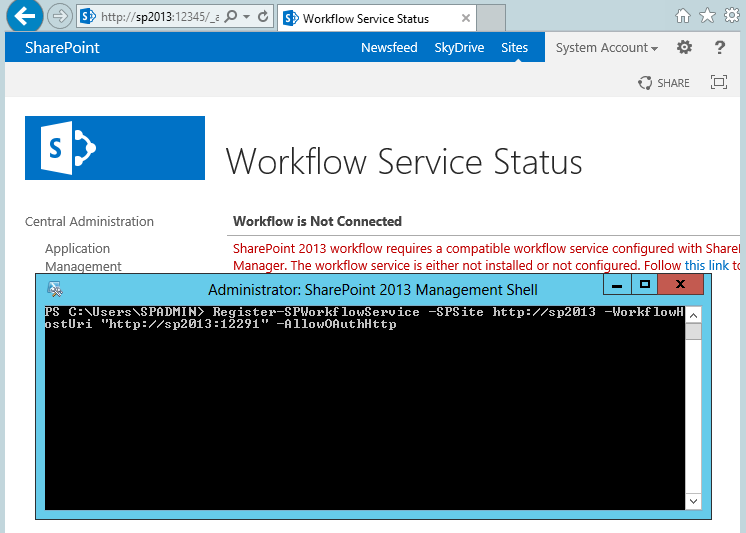Click the SHARE button

click(664, 83)
